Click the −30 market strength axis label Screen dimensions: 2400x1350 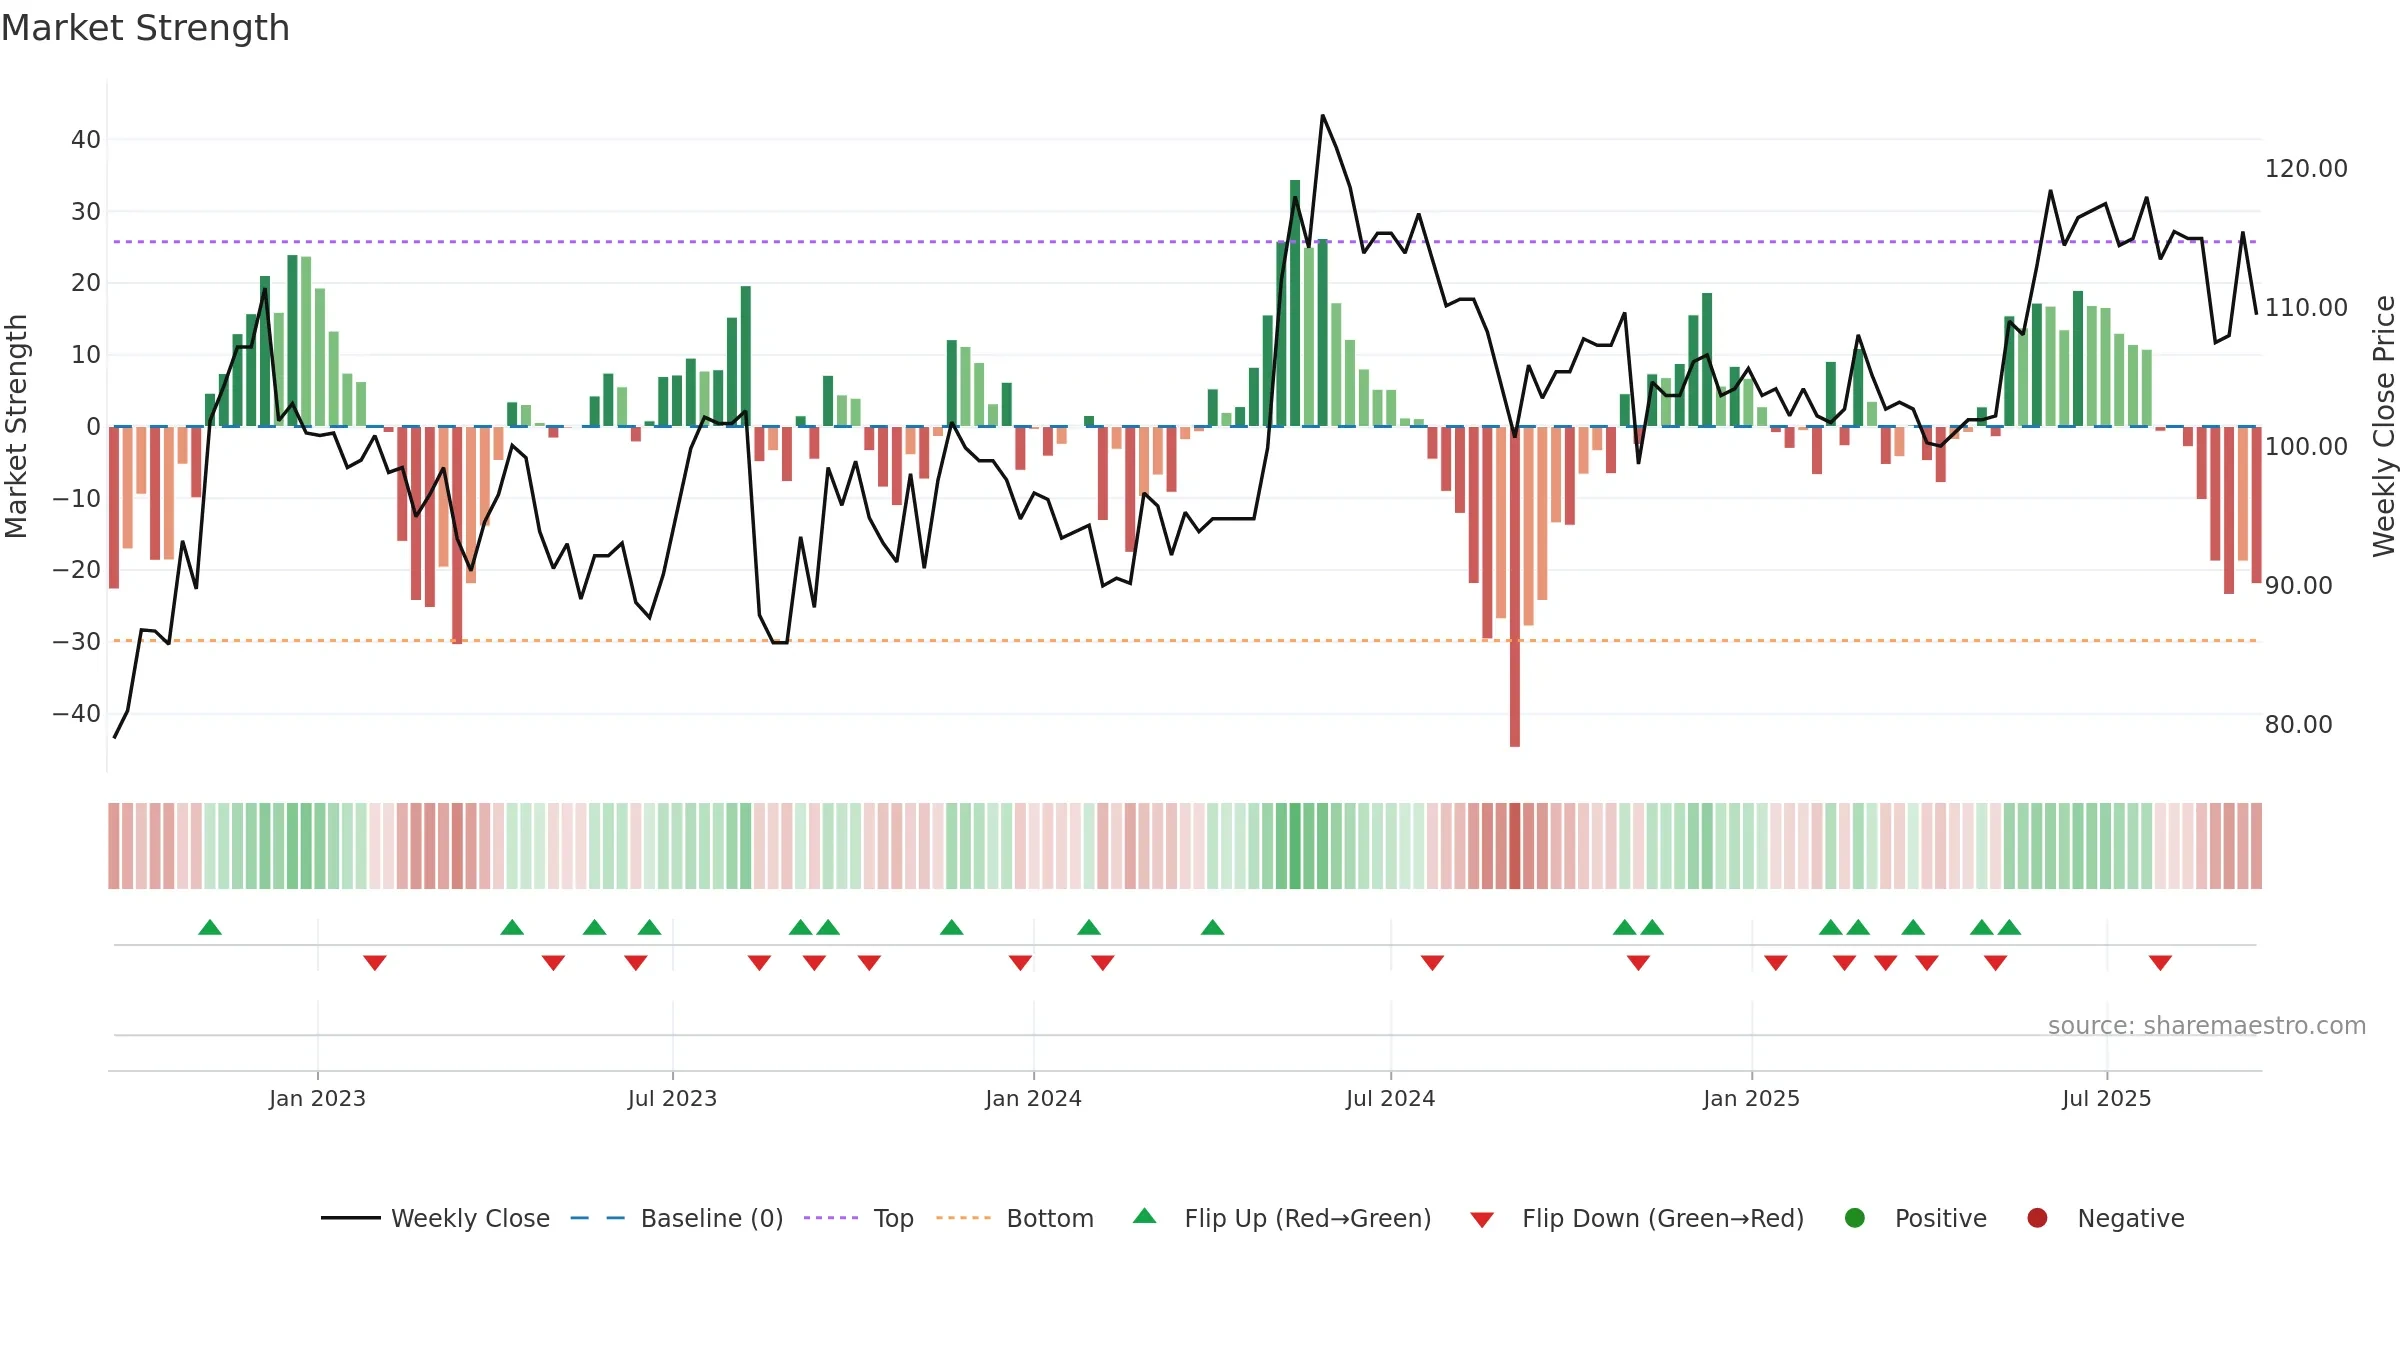point(77,641)
